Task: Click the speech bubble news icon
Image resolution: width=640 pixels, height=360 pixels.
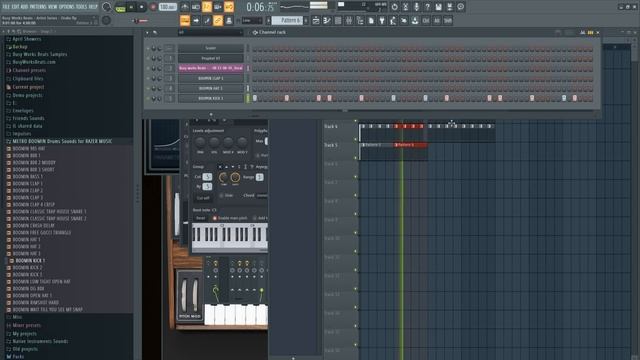Action: (460, 7)
